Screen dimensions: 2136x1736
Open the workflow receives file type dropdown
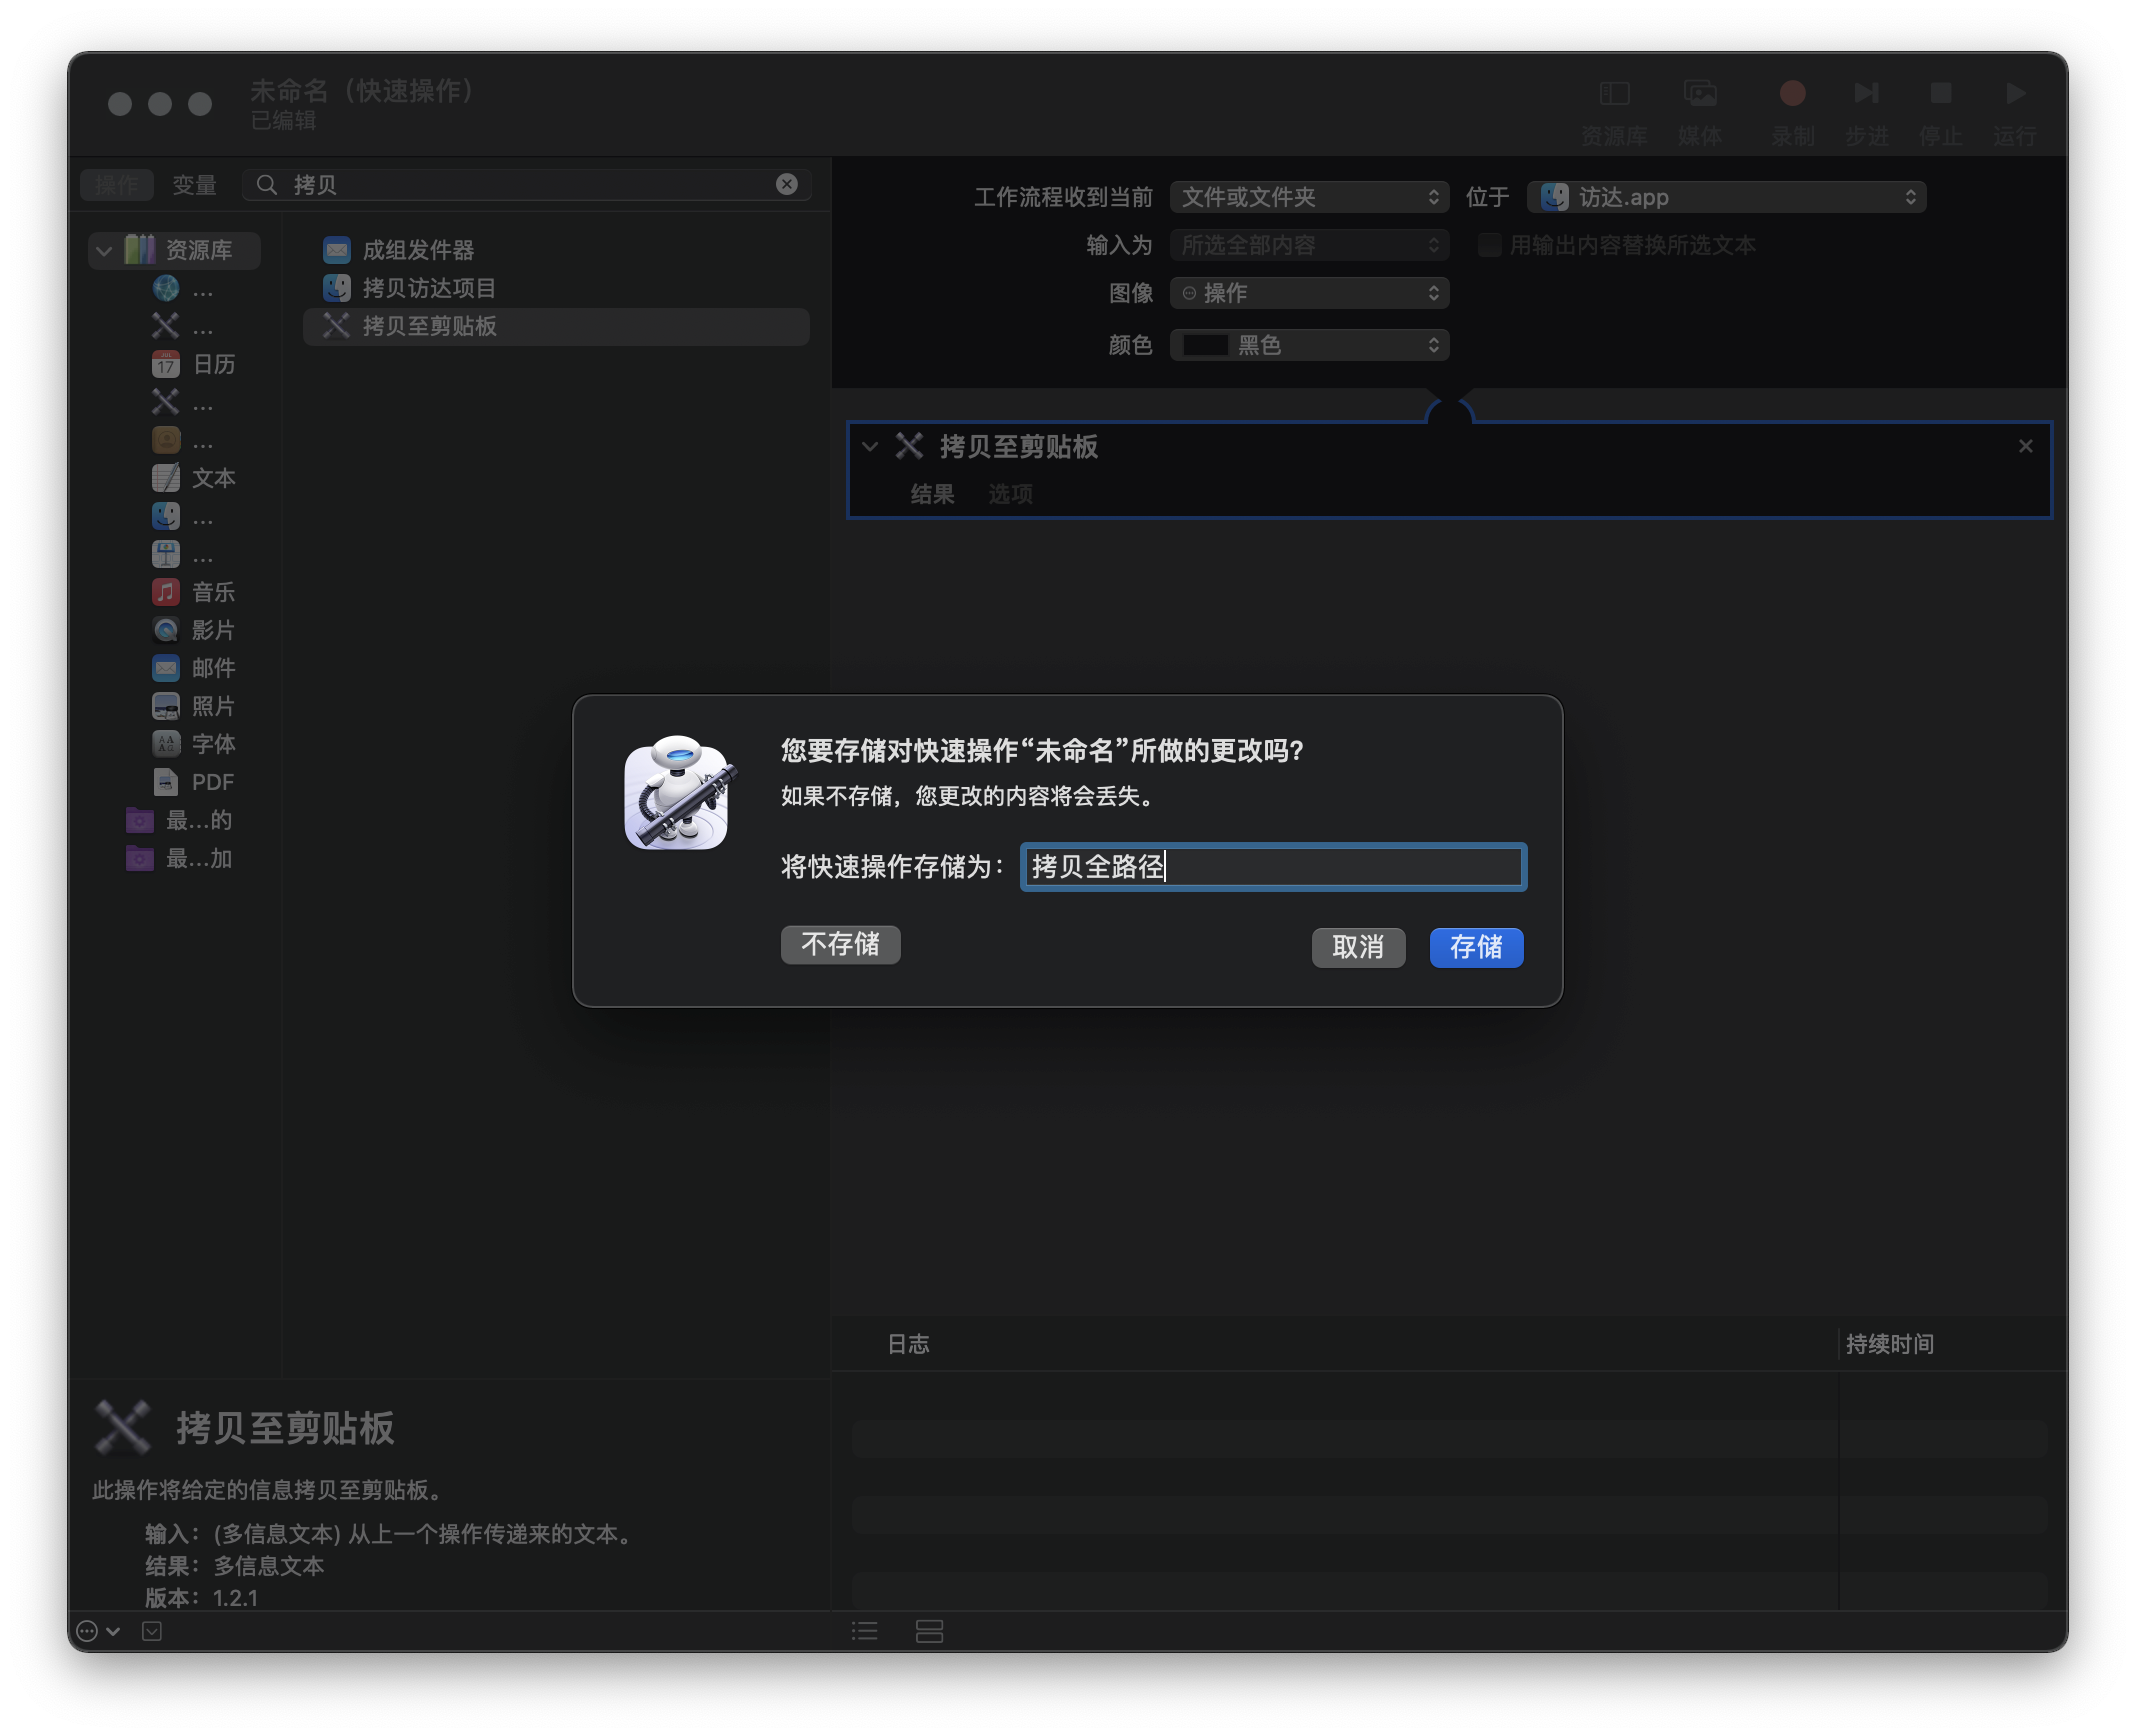1308,197
